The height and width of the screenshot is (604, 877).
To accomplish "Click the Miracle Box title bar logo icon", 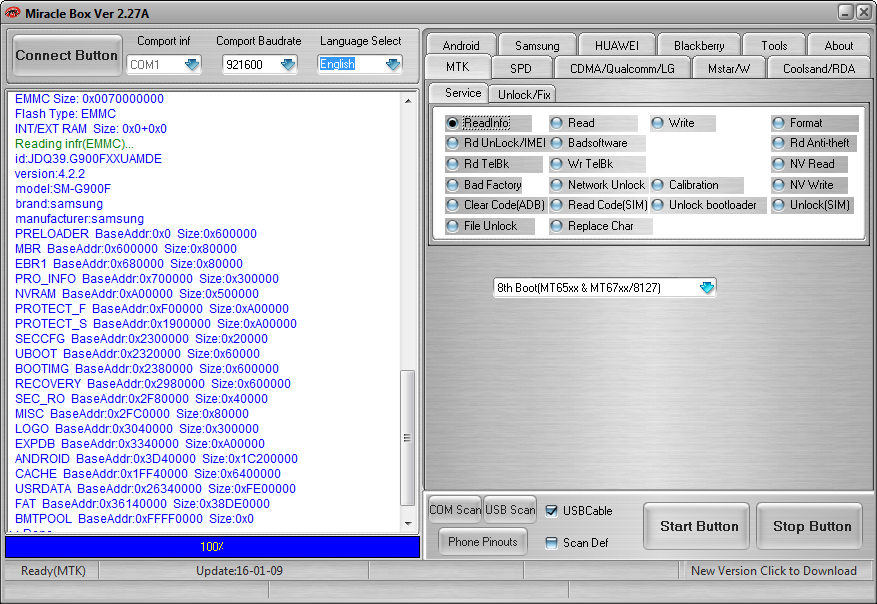I will pos(12,13).
